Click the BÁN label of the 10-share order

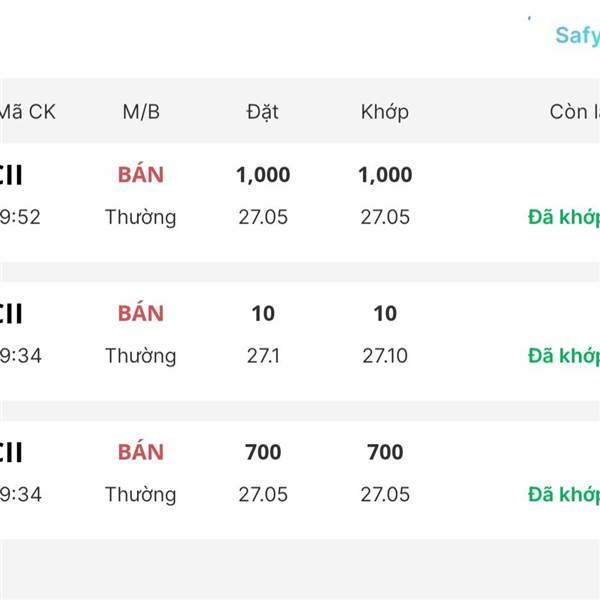(141, 314)
